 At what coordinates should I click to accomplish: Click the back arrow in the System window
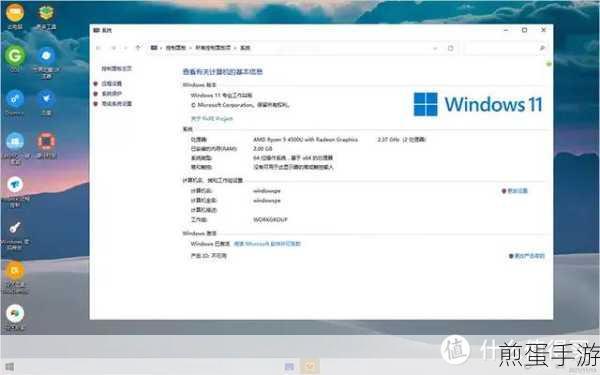99,48
